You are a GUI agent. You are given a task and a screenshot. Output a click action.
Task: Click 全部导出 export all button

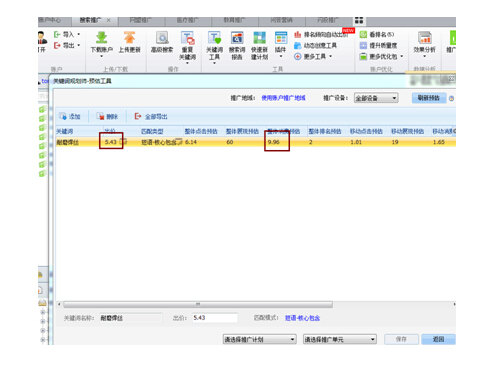coord(151,116)
